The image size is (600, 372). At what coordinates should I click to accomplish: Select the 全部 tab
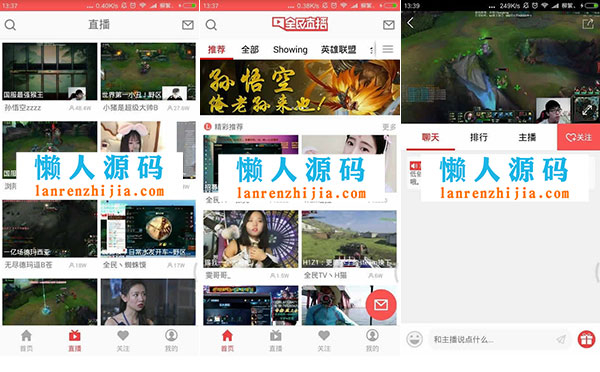[x=250, y=49]
